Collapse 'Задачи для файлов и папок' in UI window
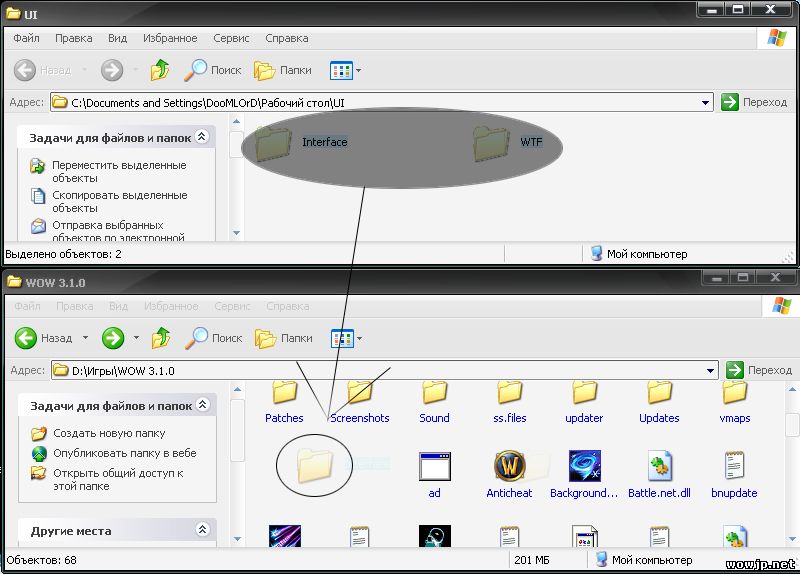 [201, 137]
